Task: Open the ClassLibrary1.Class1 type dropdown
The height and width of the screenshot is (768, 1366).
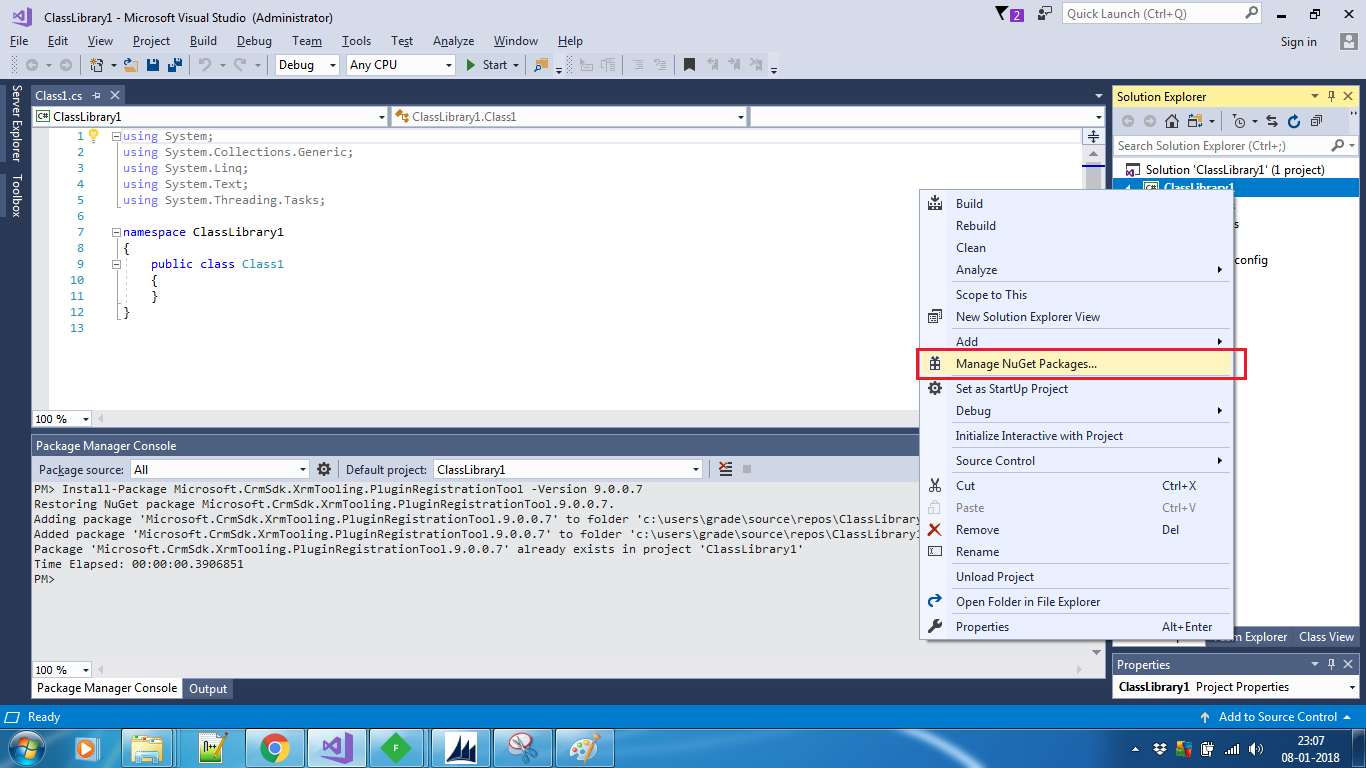Action: pos(569,117)
